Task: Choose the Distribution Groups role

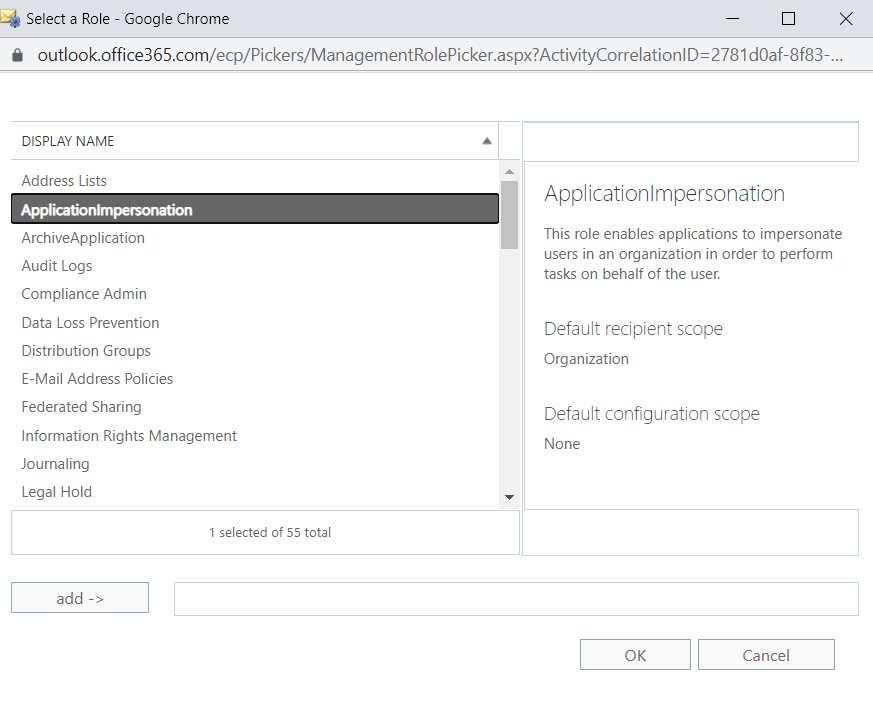Action: 86,351
